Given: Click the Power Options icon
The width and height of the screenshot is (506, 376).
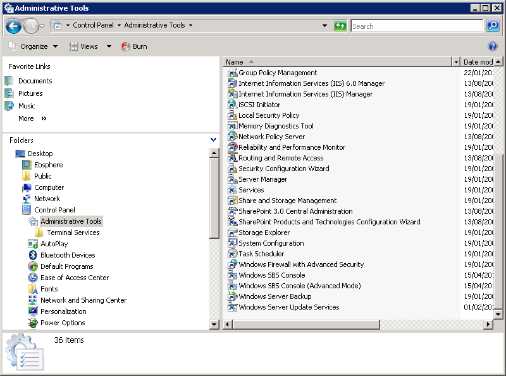Looking at the screenshot, I should pos(33,323).
